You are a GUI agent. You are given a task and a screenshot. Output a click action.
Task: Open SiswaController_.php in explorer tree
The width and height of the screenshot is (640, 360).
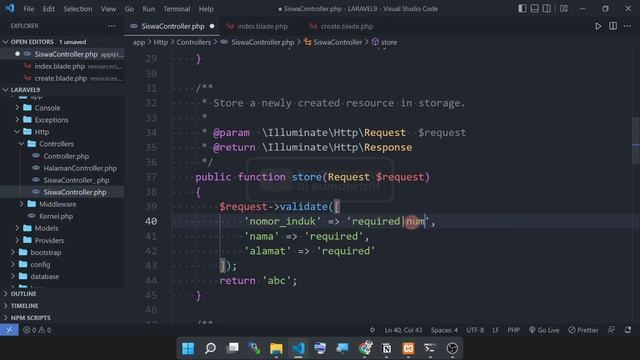point(62,180)
